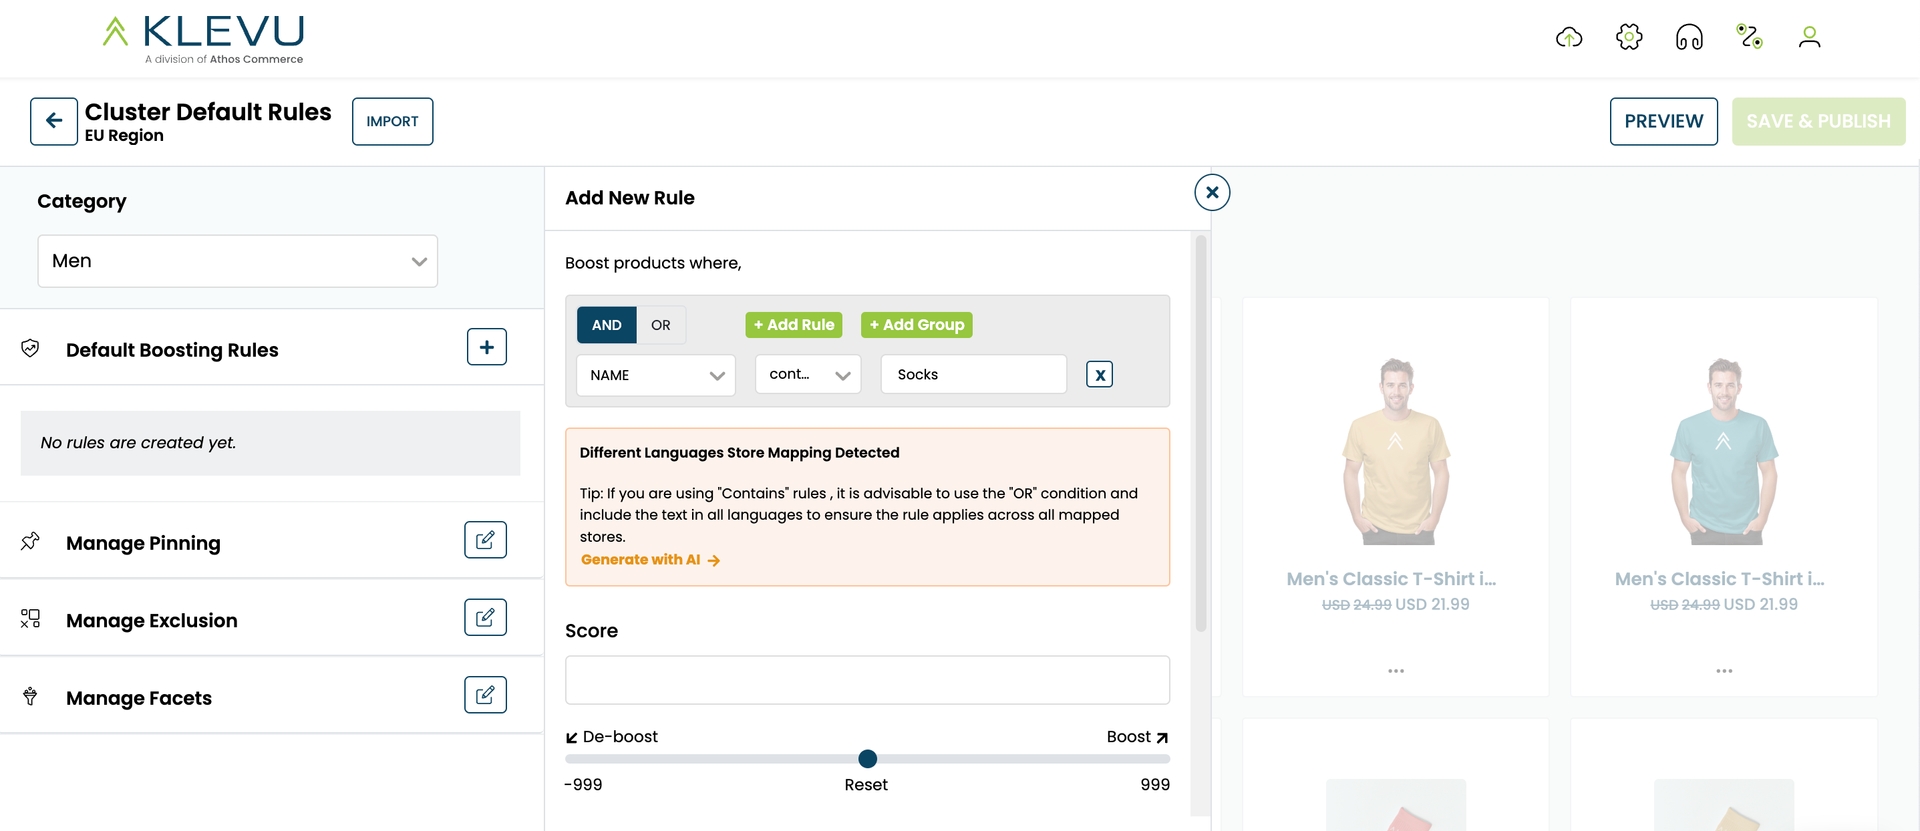Edit Manage Pinning settings
The width and height of the screenshot is (1920, 831).
pyautogui.click(x=485, y=540)
